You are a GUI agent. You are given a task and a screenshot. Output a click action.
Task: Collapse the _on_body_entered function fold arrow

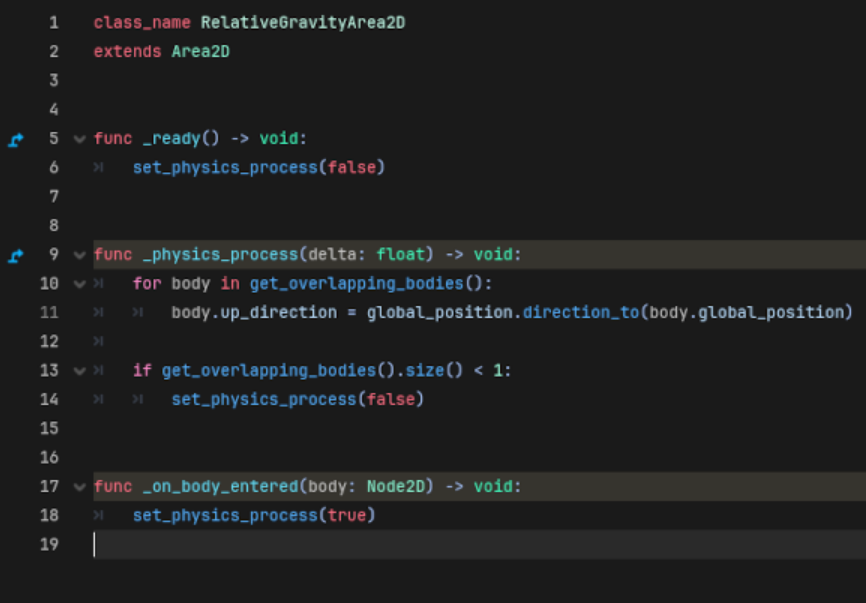(x=79, y=487)
